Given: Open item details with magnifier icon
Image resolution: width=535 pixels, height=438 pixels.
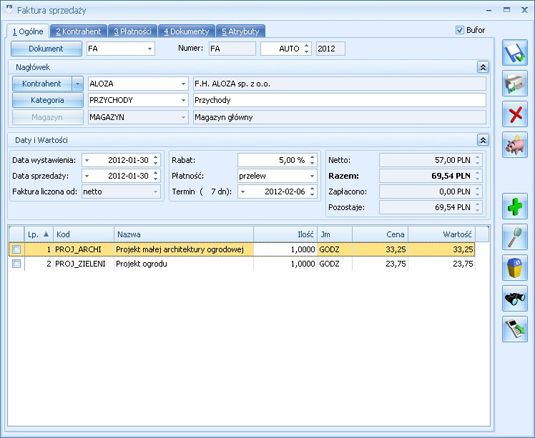Looking at the screenshot, I should (x=515, y=237).
